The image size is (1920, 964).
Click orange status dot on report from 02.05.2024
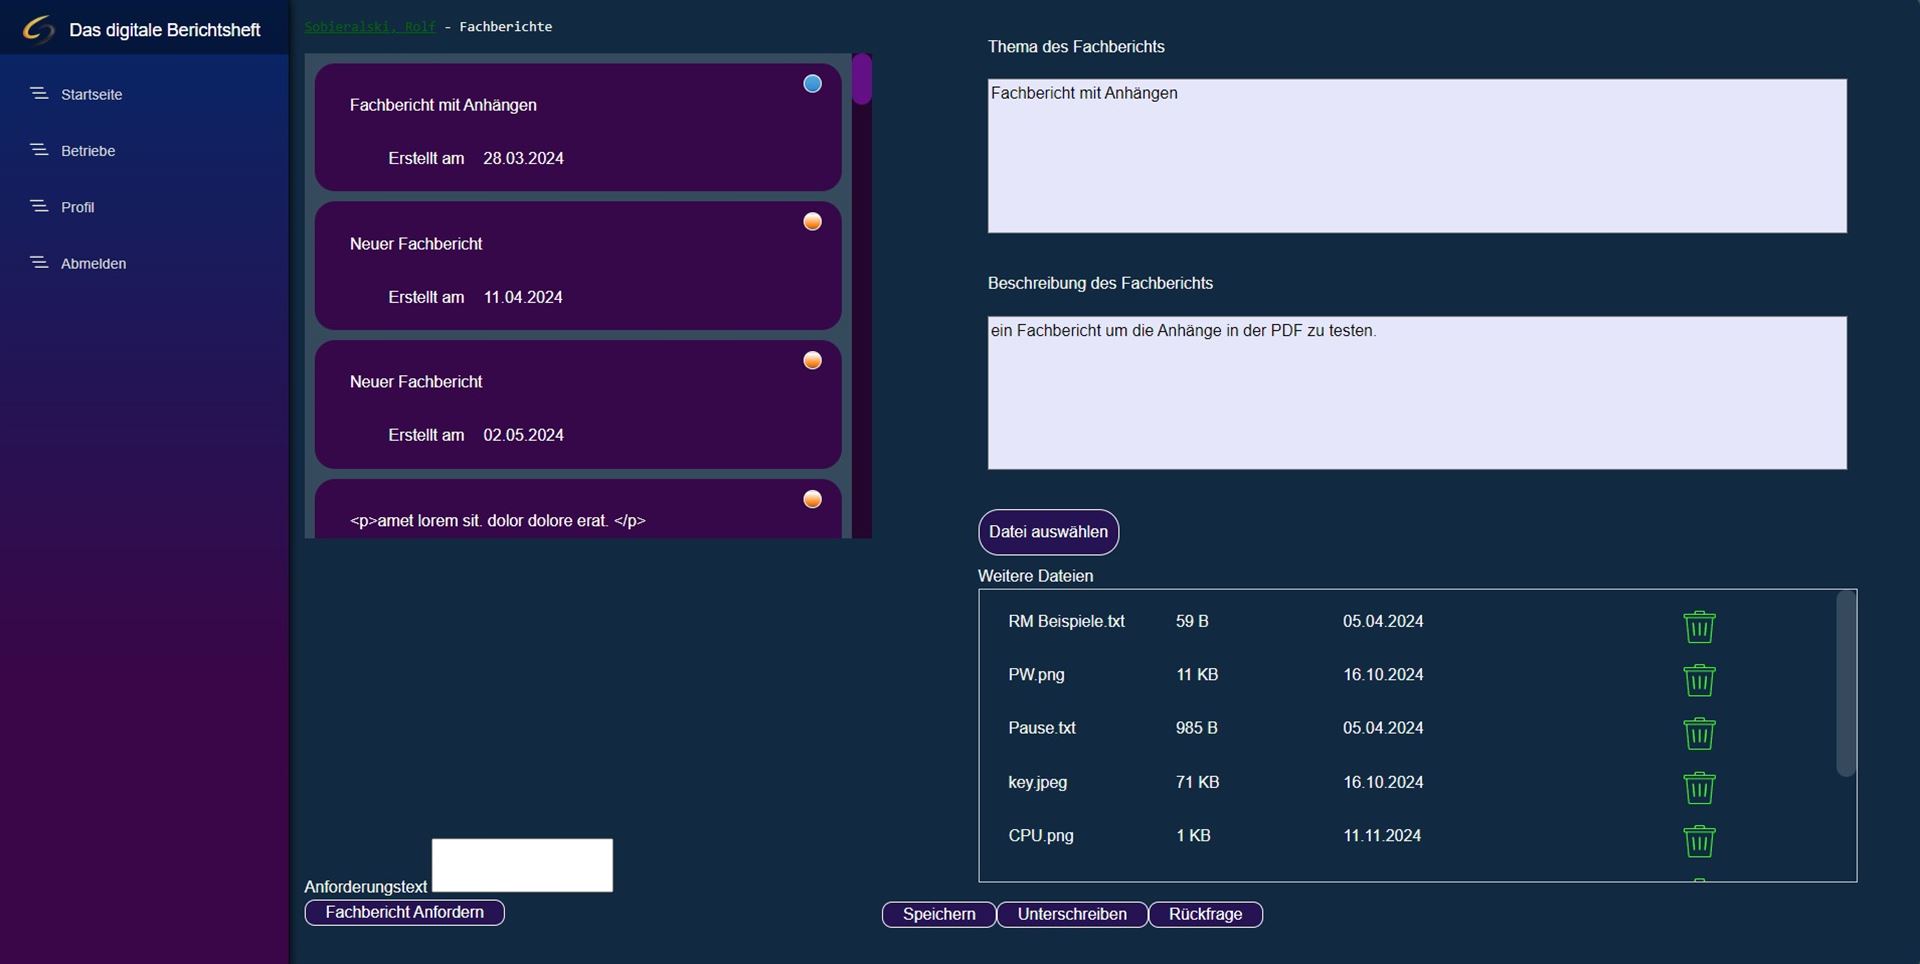(813, 360)
